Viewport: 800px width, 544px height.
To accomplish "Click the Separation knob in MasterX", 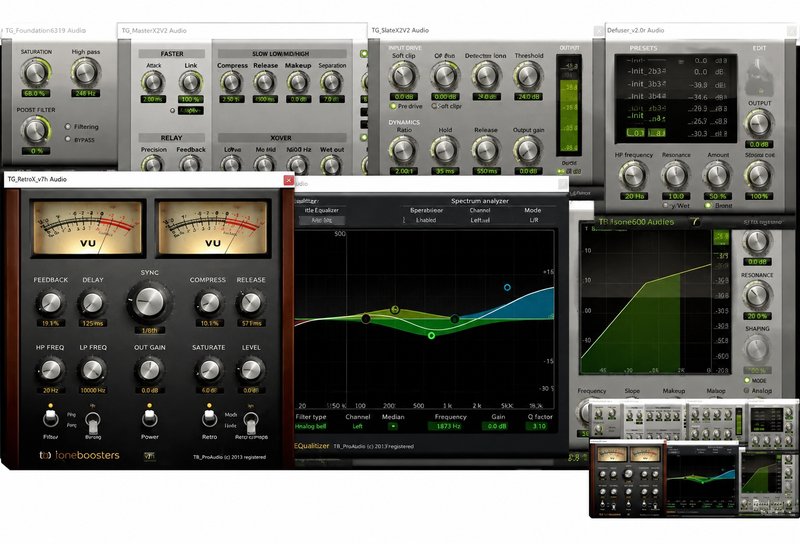I will click(332, 82).
